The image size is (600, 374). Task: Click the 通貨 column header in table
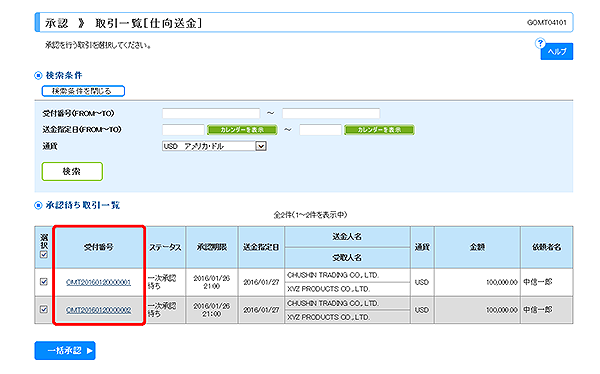click(x=422, y=247)
